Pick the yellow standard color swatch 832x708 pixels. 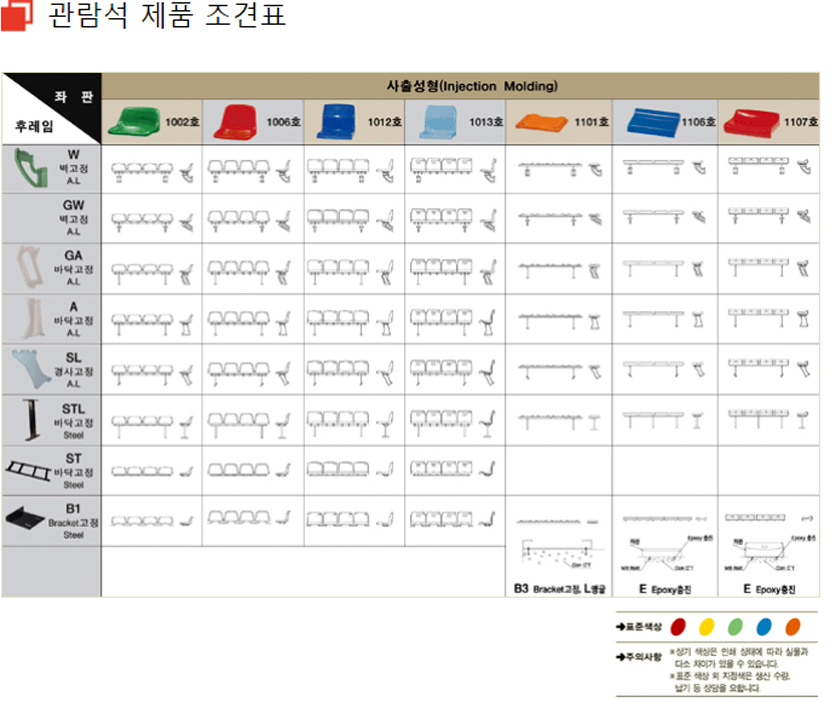point(706,626)
